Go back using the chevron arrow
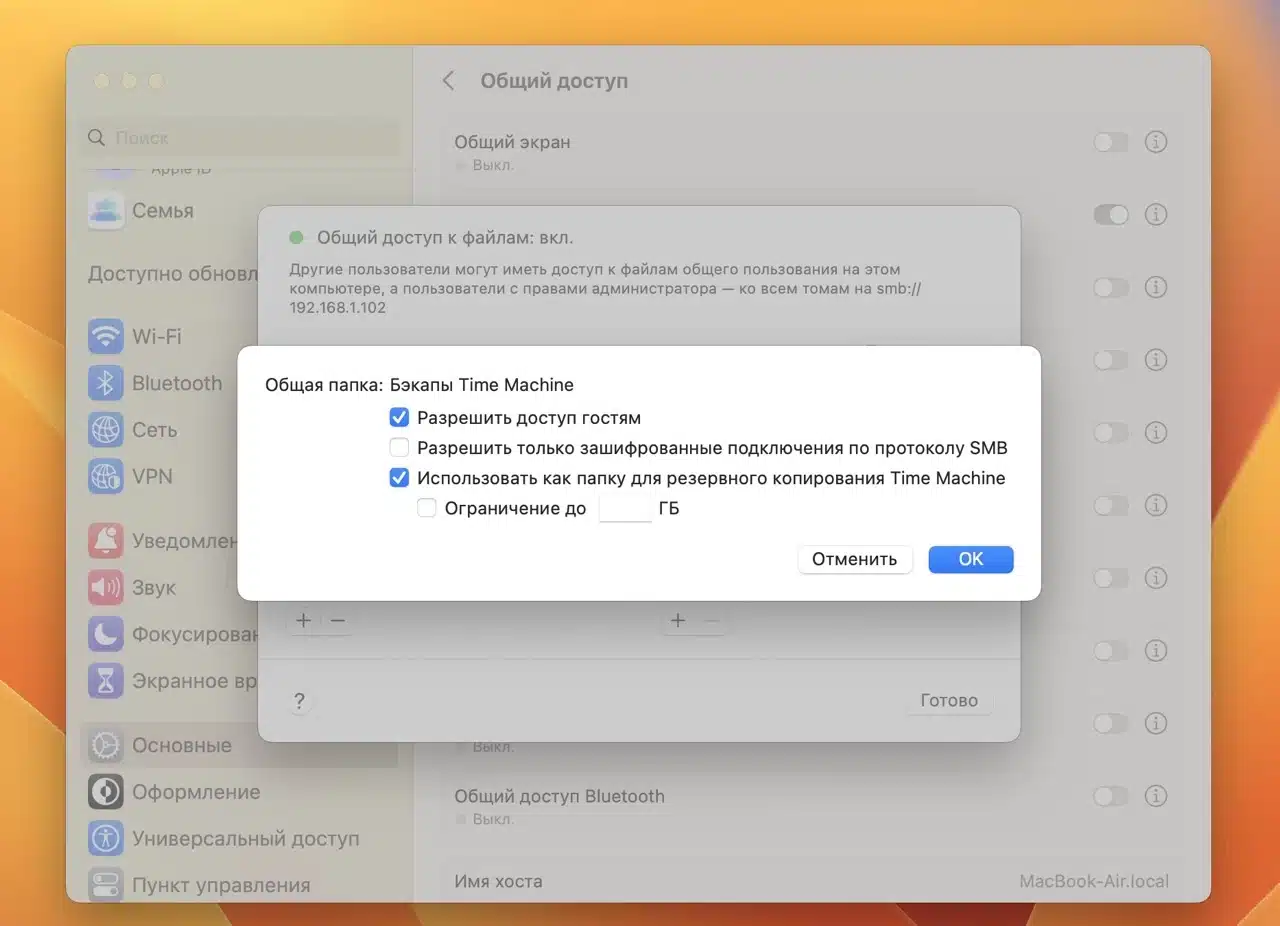Screen dimensions: 1280x926 [449, 81]
